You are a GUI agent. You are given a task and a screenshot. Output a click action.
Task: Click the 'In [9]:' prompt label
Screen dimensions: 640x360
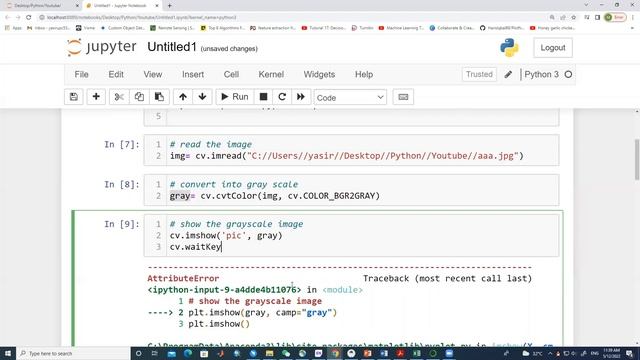pyautogui.click(x=122, y=224)
